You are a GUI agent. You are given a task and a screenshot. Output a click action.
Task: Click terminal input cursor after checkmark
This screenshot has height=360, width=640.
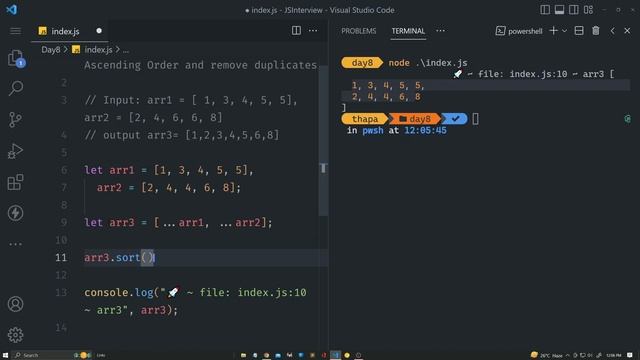(x=476, y=119)
